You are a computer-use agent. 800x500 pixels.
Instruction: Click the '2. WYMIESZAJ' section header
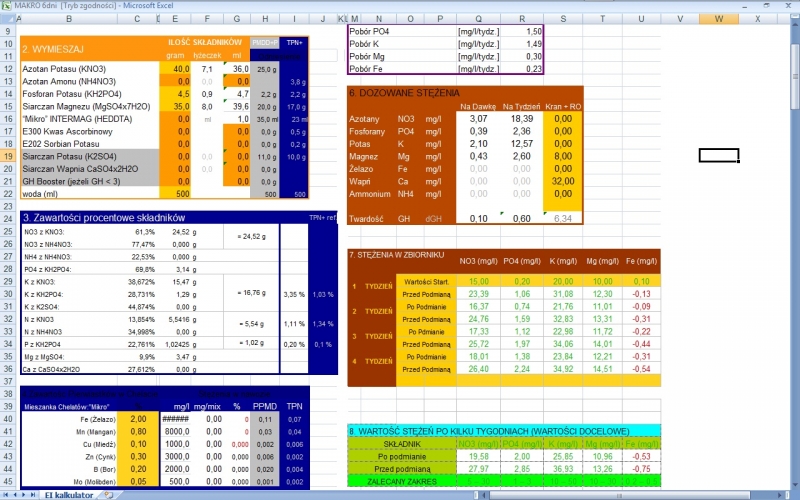(53, 49)
